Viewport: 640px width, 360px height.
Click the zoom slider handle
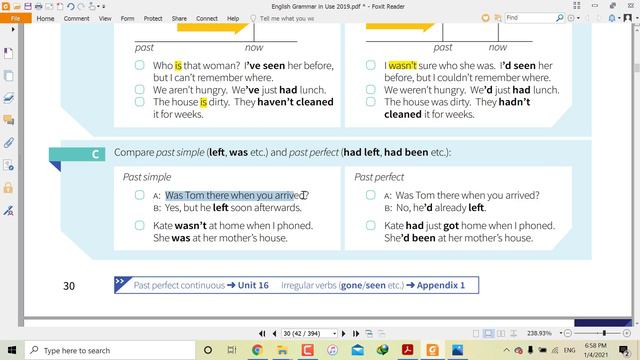pos(604,333)
